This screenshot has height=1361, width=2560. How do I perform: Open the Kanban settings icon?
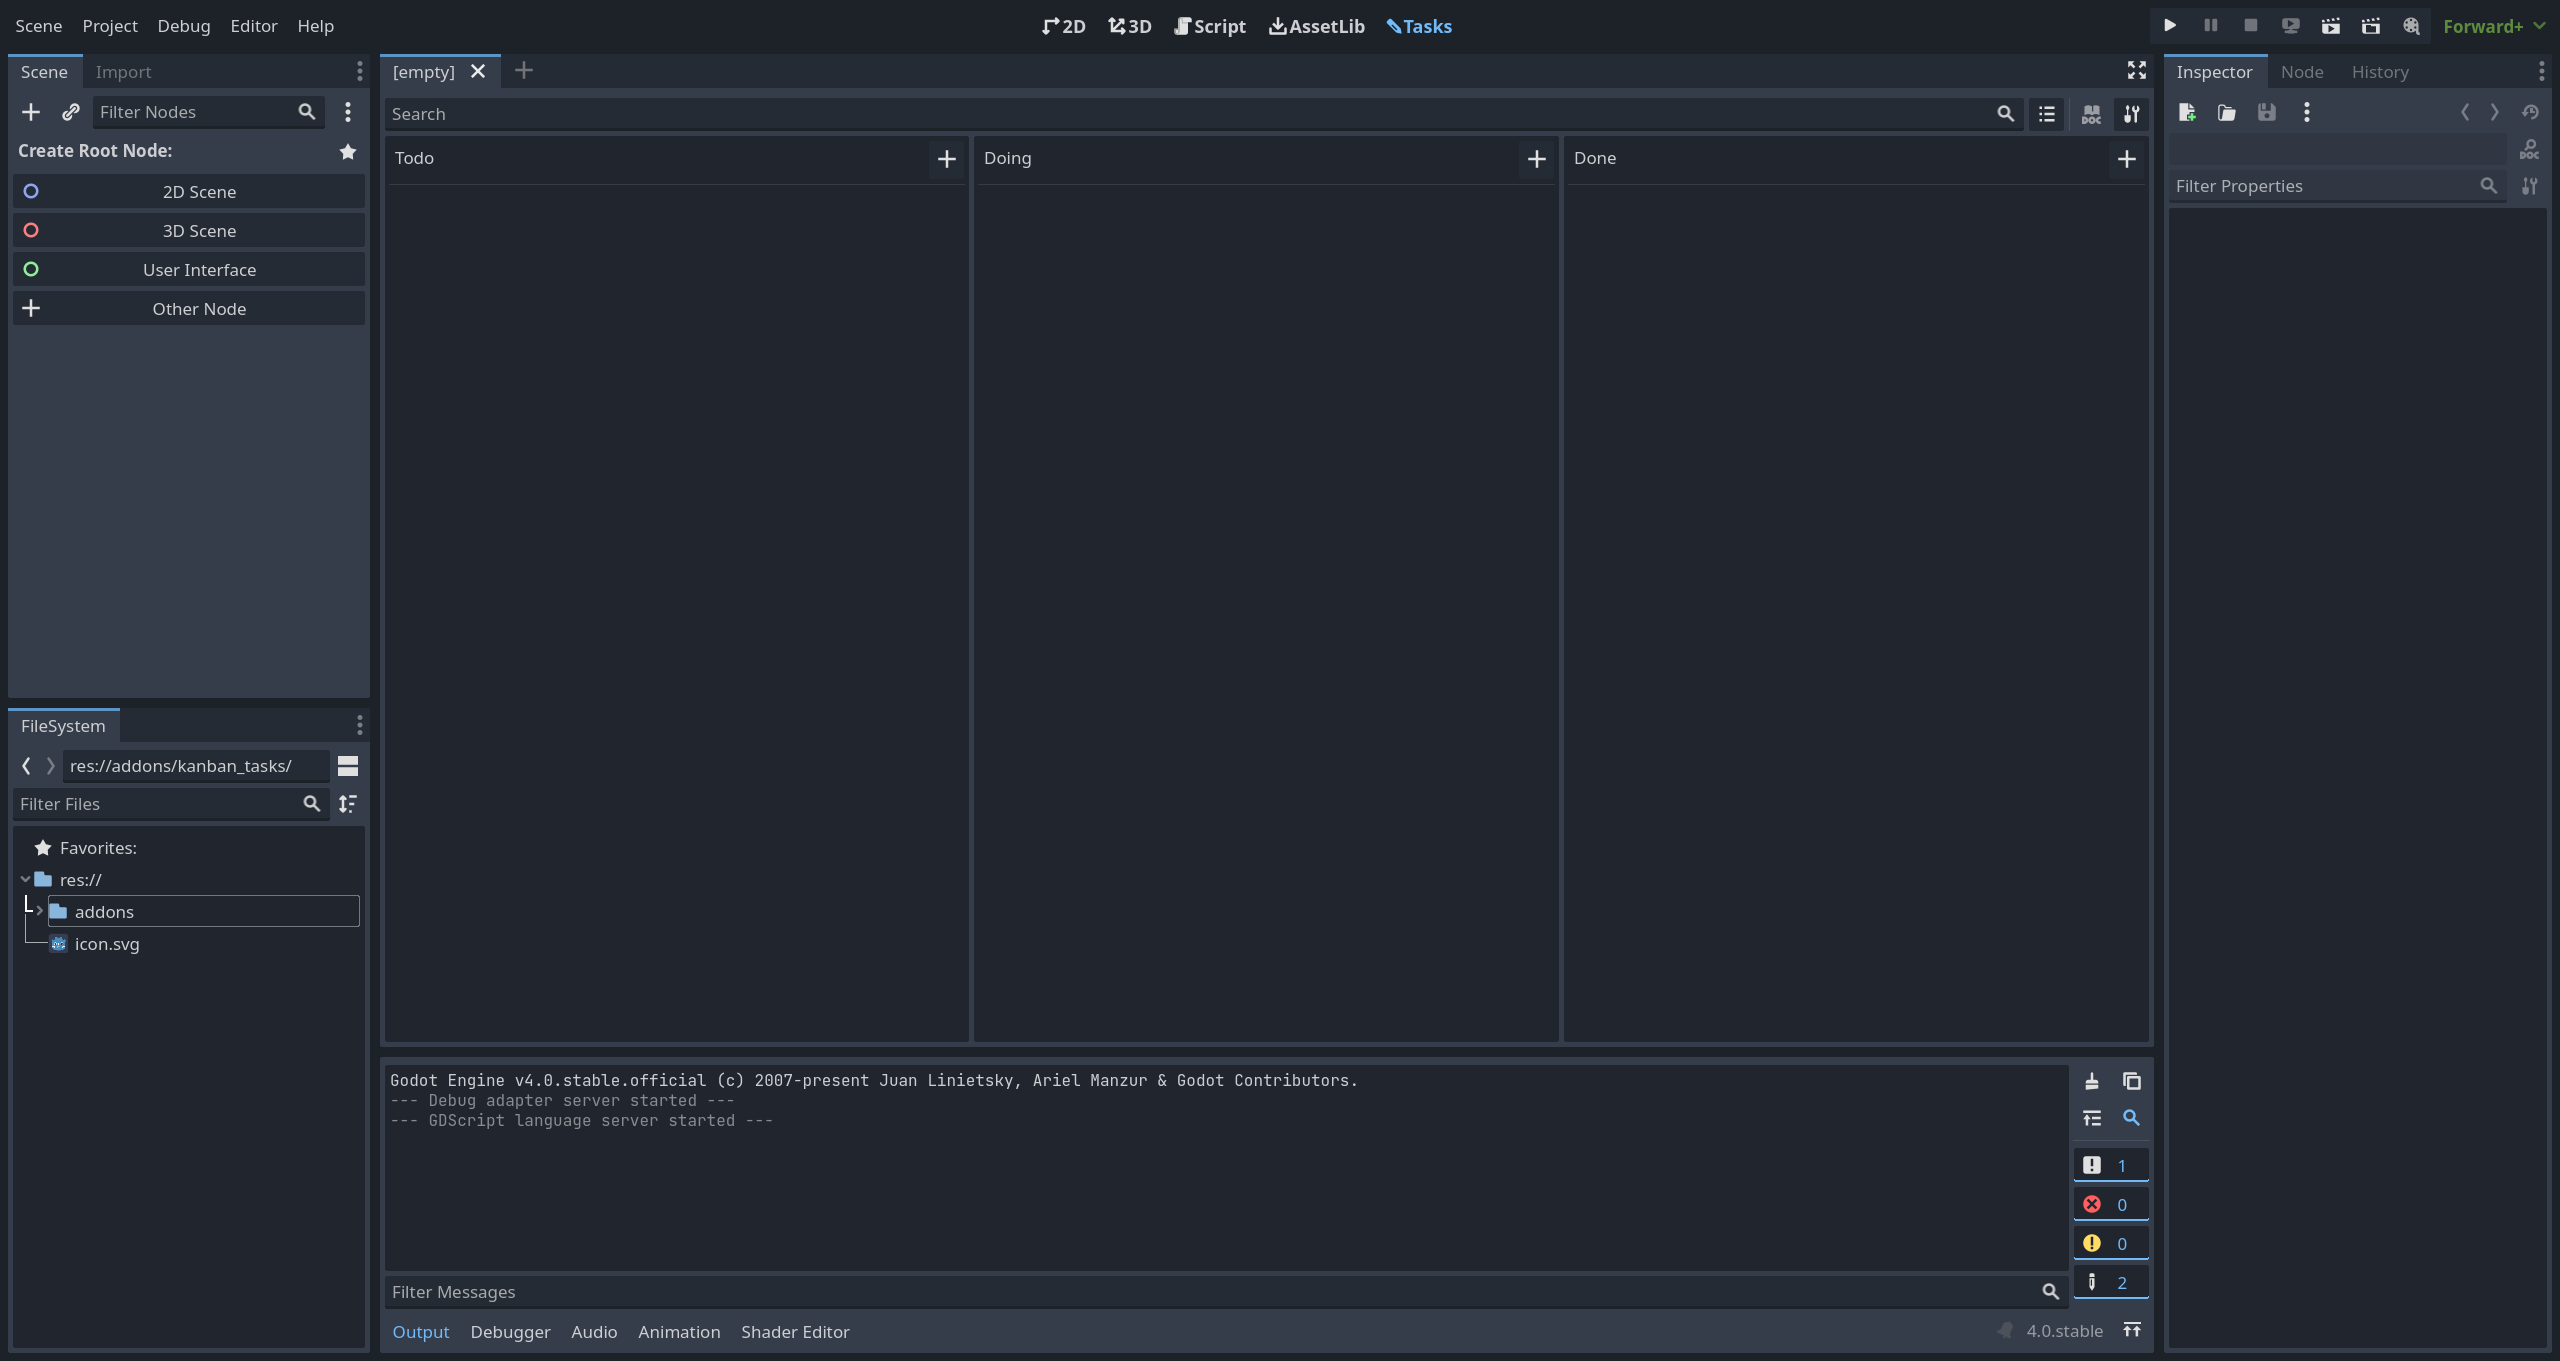[2132, 114]
